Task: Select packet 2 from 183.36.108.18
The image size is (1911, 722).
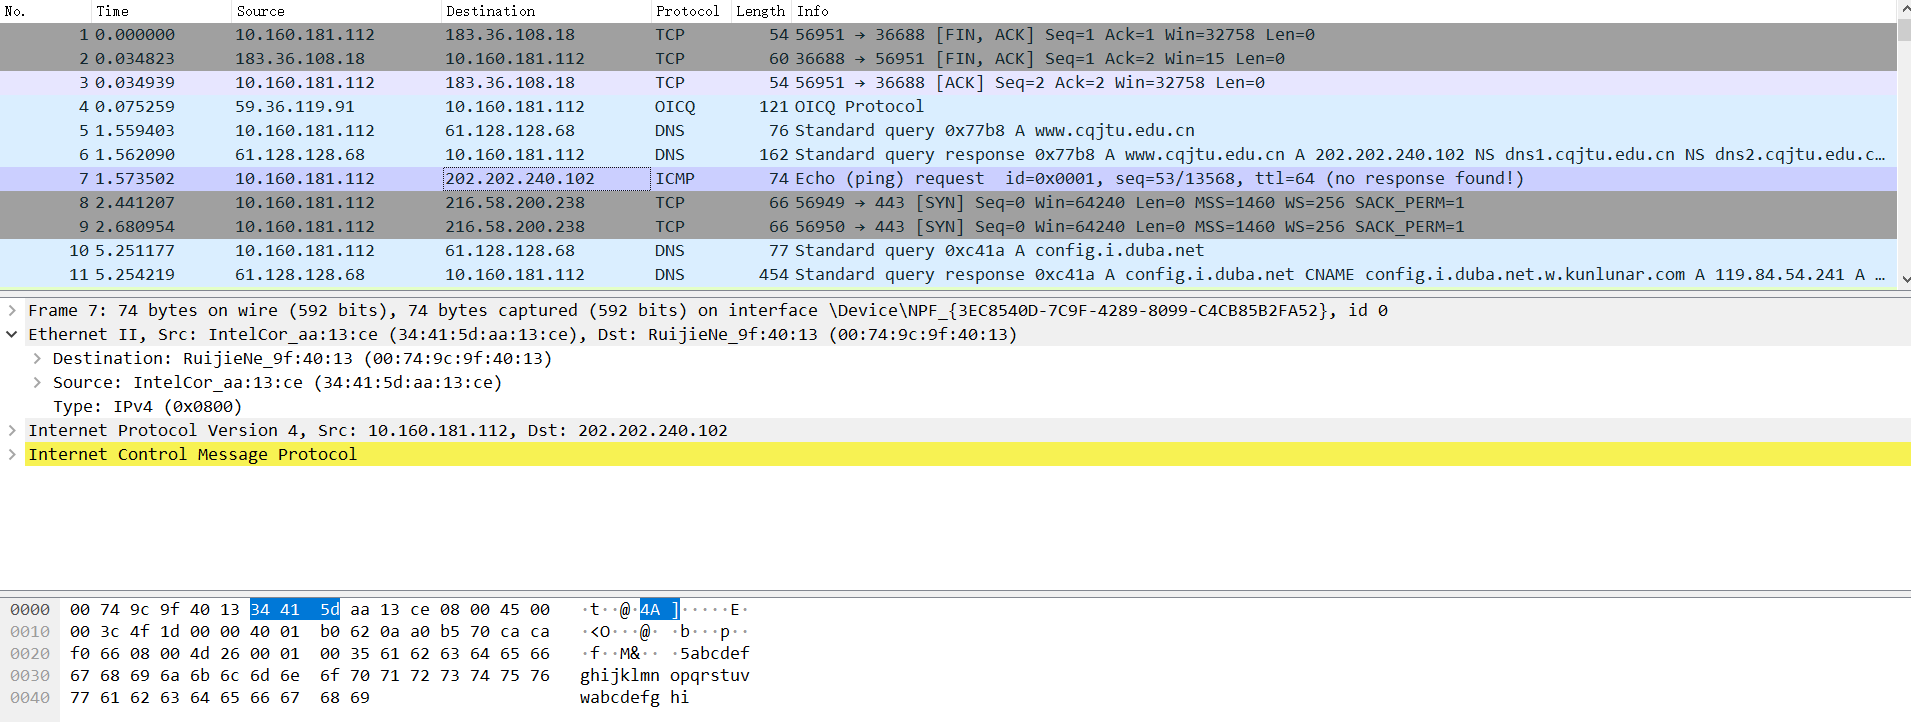Action: click(948, 58)
